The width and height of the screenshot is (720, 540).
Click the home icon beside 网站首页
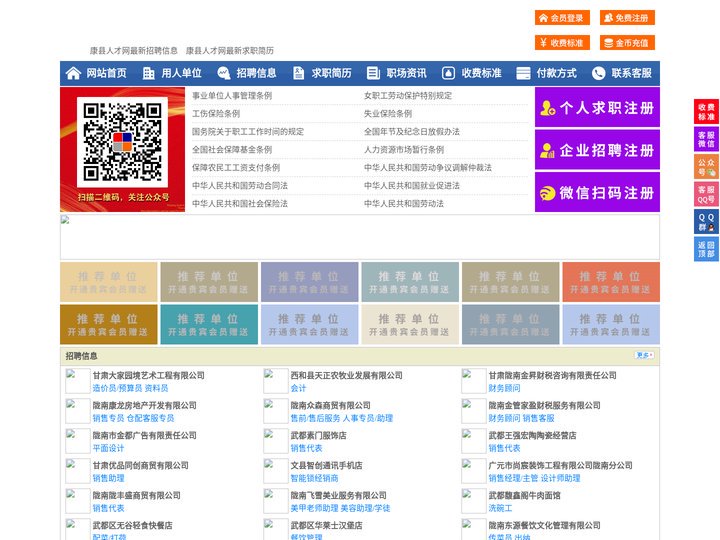[73, 73]
